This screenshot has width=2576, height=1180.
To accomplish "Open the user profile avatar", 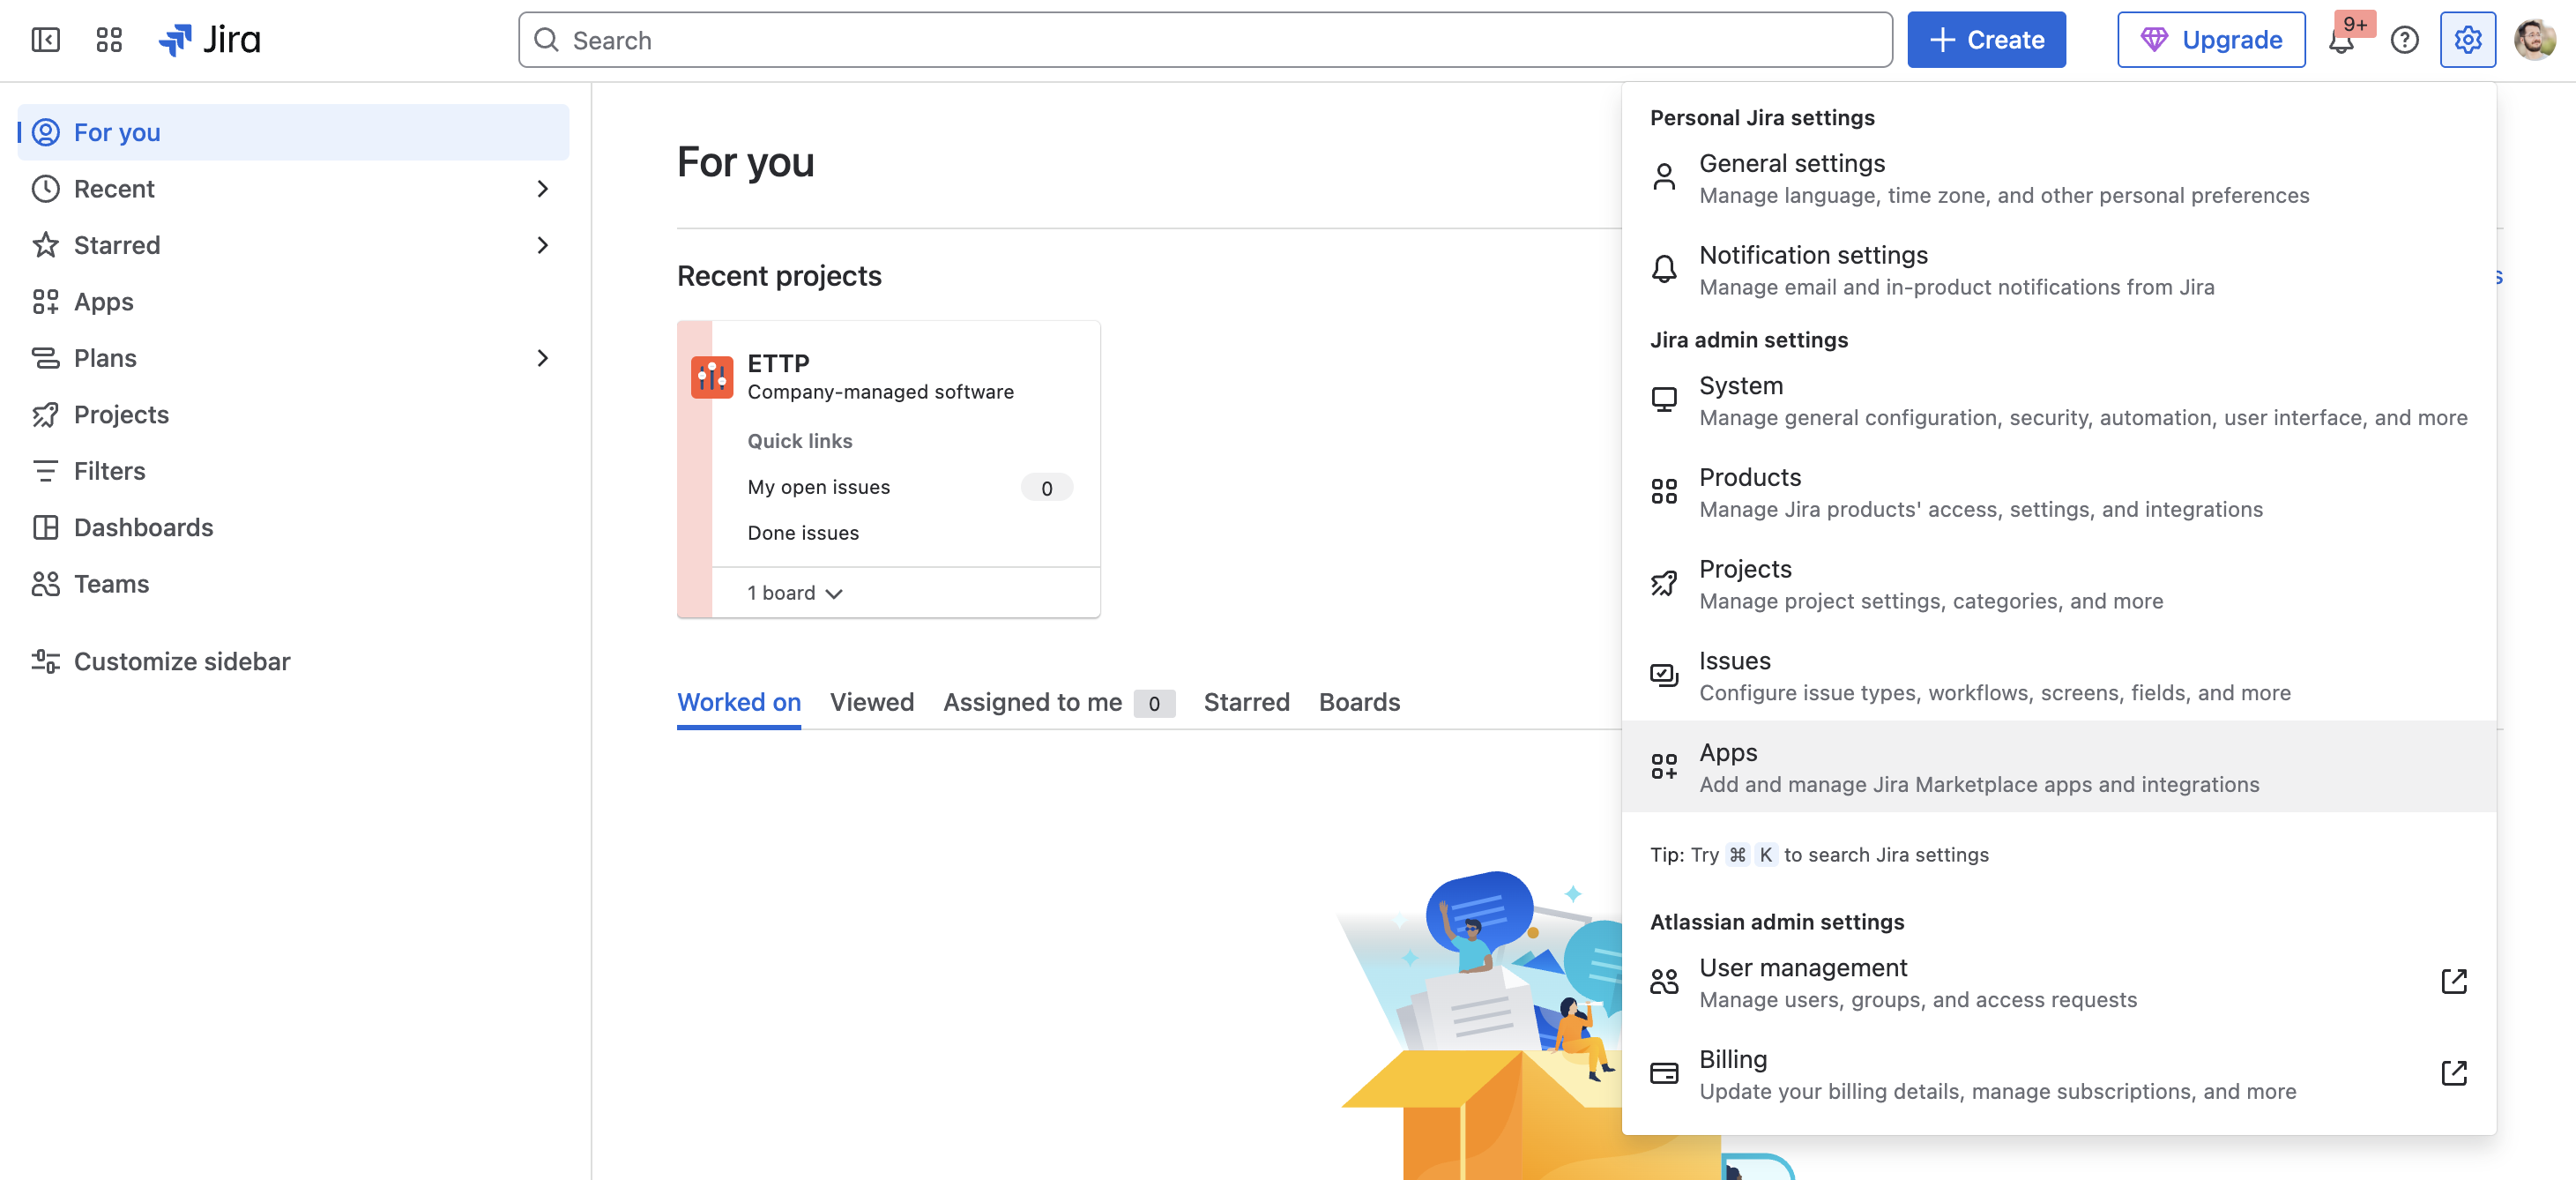I will (x=2534, y=40).
